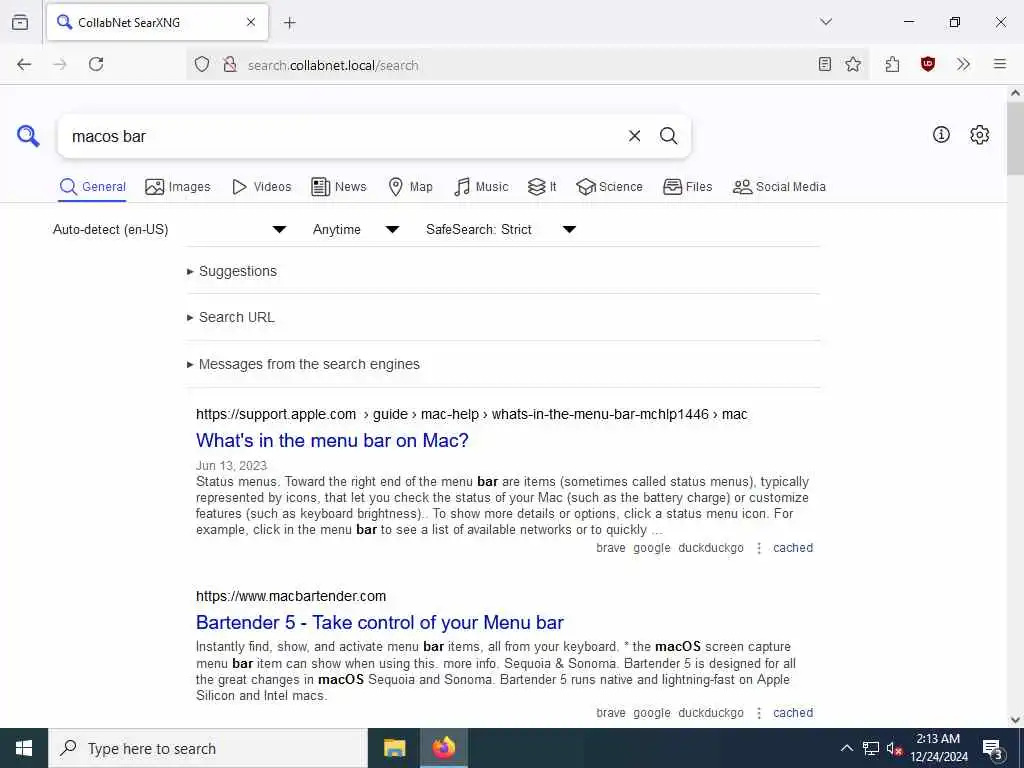Viewport: 1024px width, 768px height.
Task: List all tabs dropdown arrow
Action: pos(826,22)
